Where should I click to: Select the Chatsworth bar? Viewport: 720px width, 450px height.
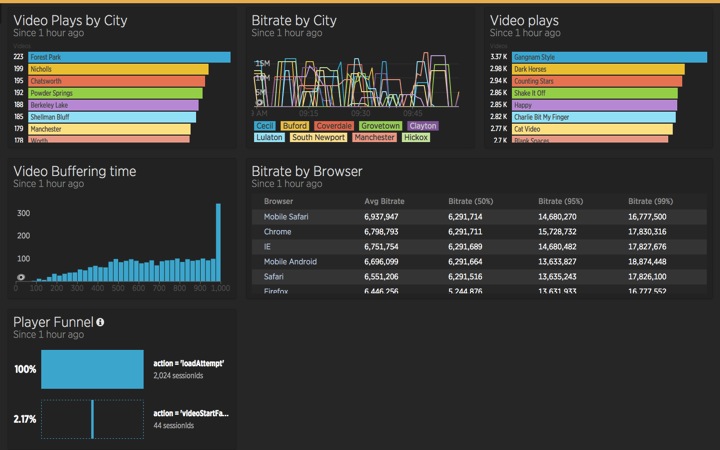(117, 81)
